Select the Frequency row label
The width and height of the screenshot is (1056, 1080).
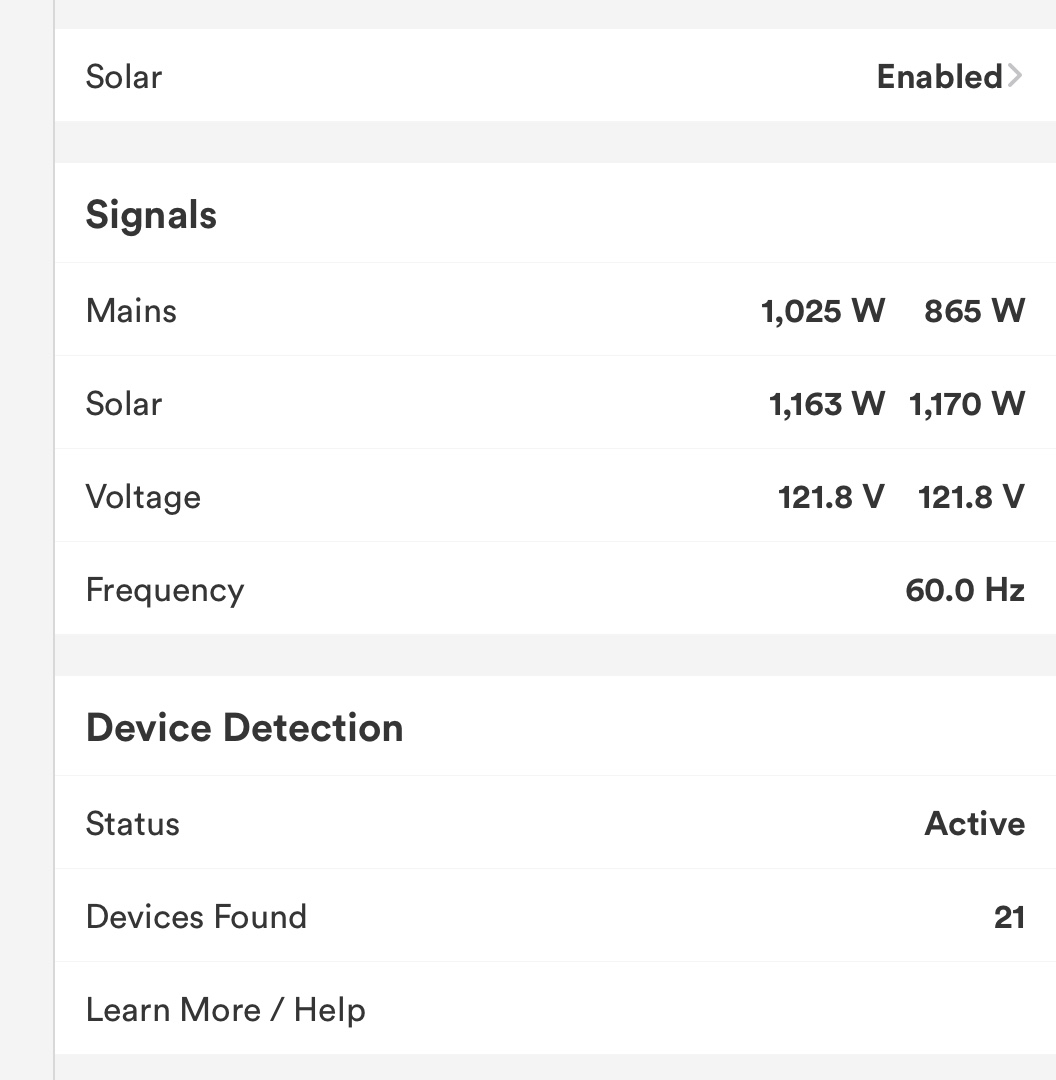pyautogui.click(x=165, y=590)
